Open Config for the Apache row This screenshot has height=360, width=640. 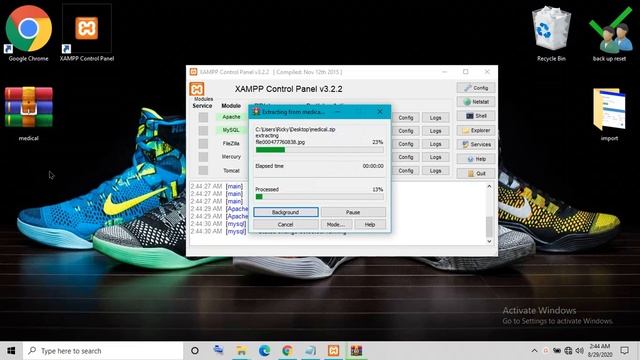coord(406,118)
